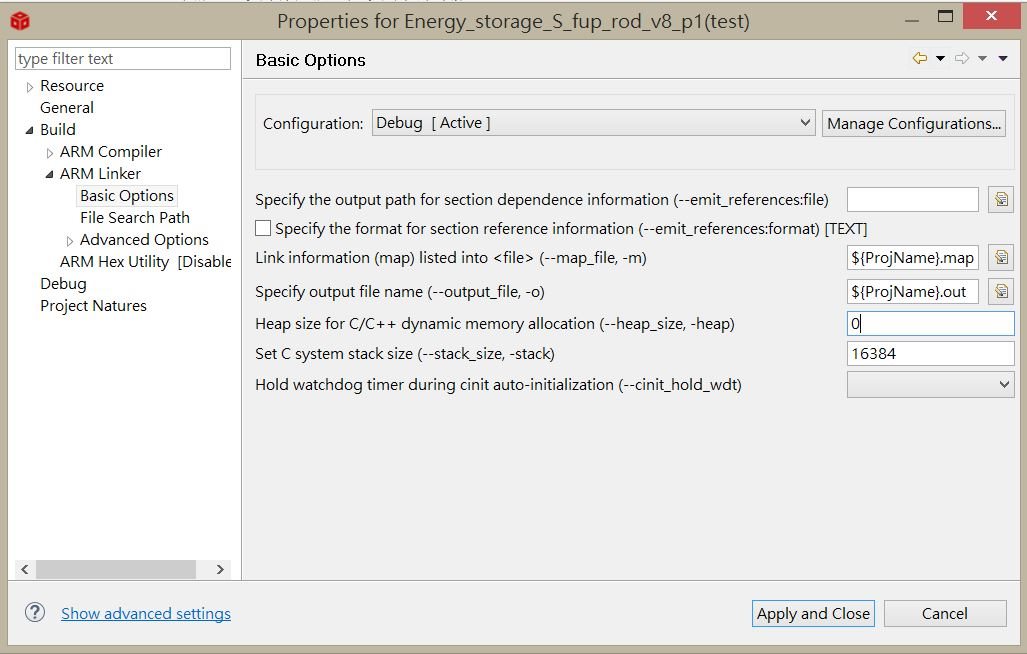Click browse icon beside output file name

pos(1000,292)
